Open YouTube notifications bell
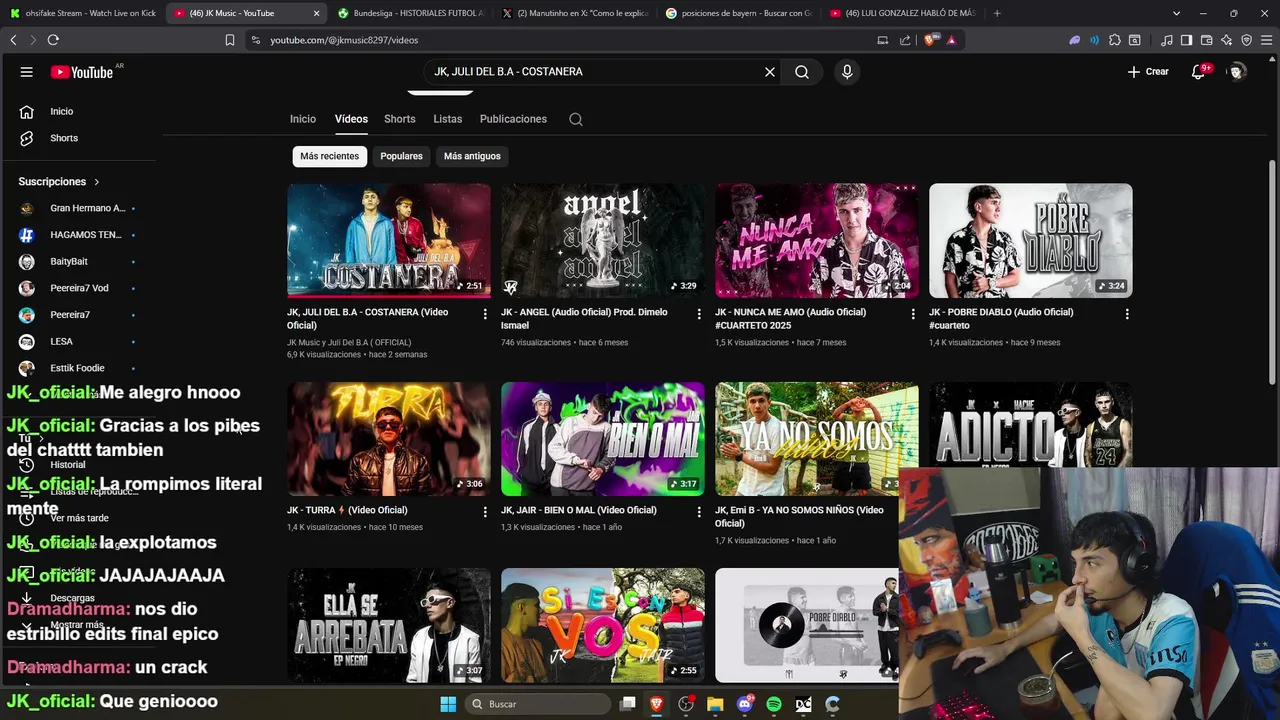 click(x=1199, y=72)
